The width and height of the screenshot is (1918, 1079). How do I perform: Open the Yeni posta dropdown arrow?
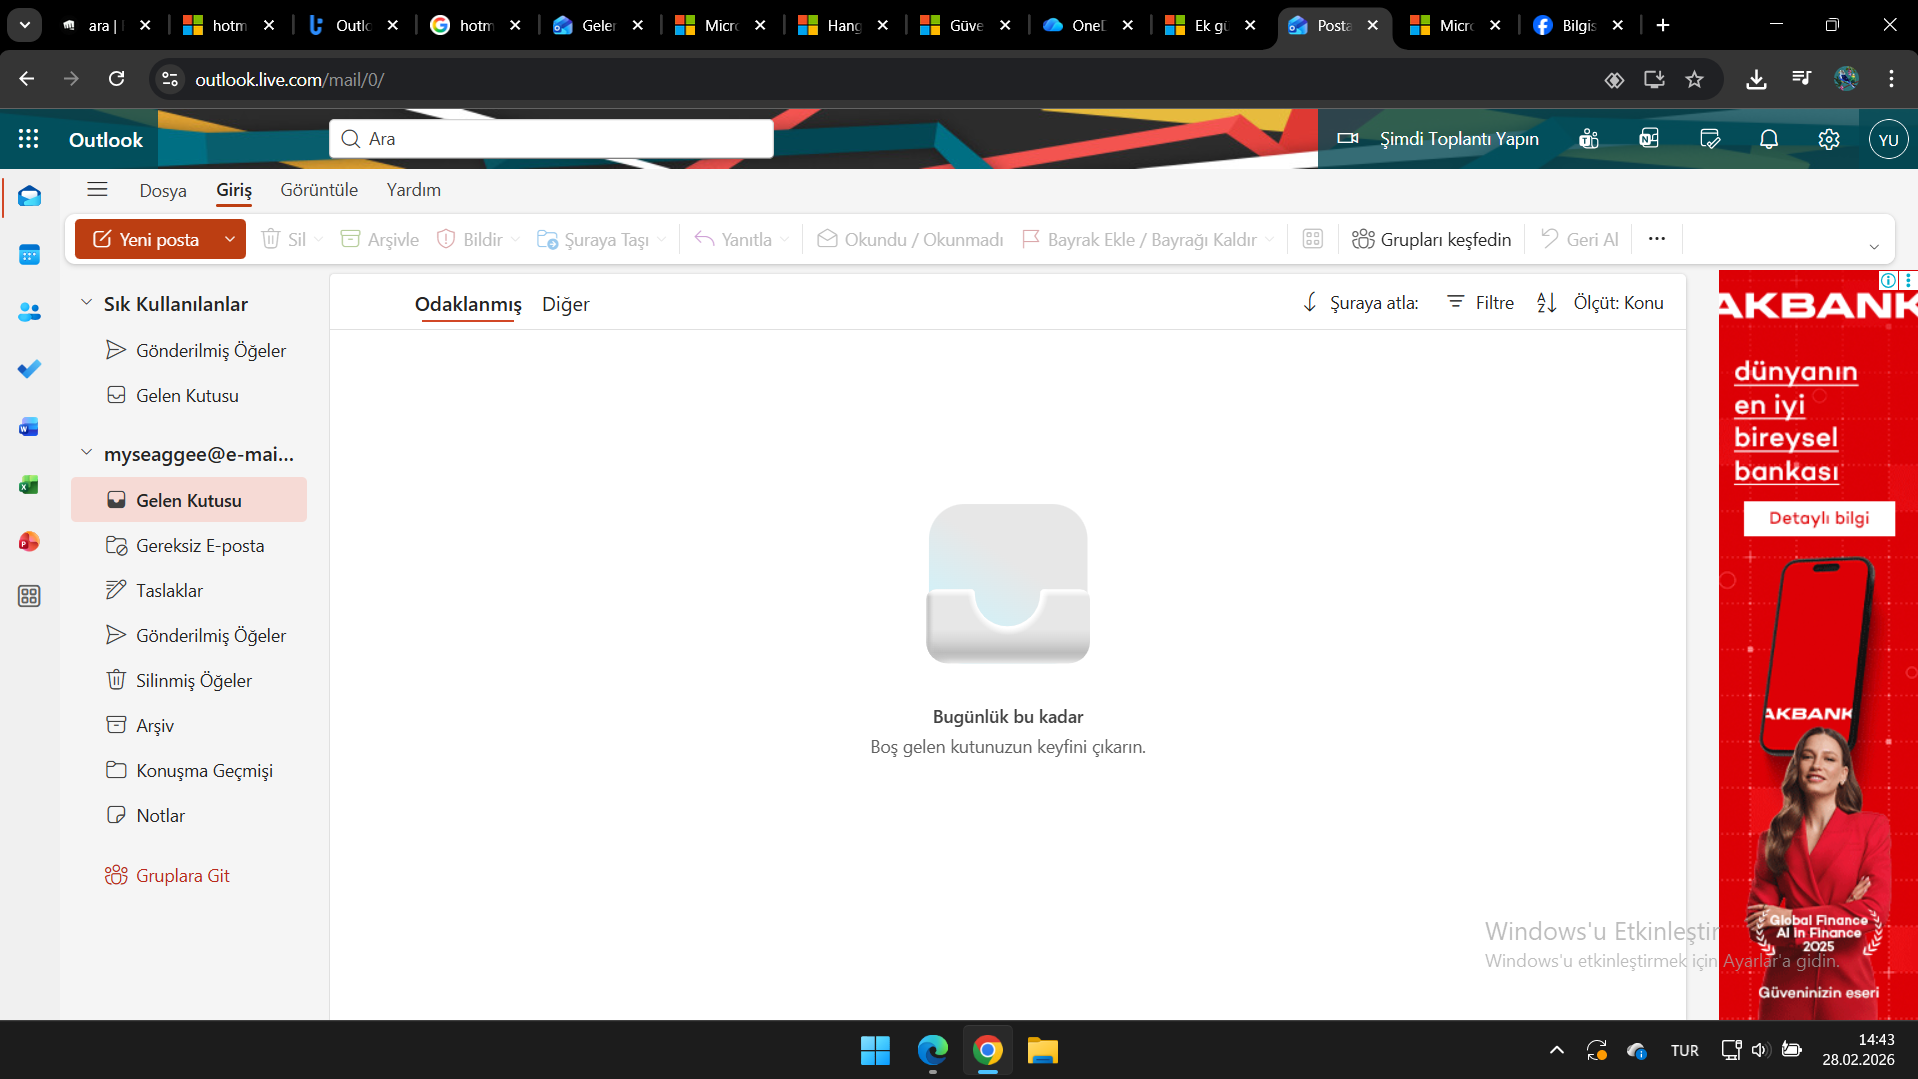pyautogui.click(x=230, y=239)
